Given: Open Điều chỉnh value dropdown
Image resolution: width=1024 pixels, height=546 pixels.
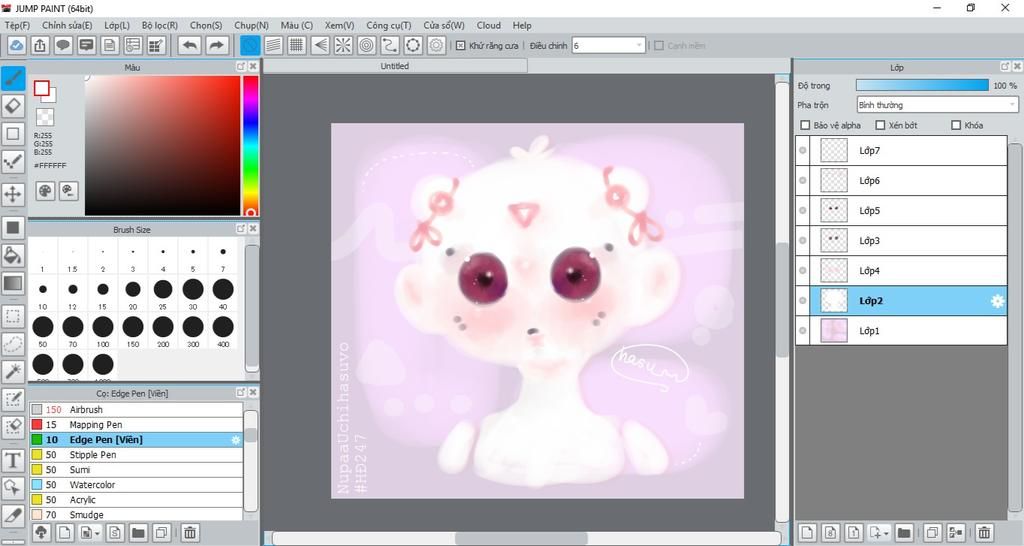Looking at the screenshot, I should (x=609, y=46).
